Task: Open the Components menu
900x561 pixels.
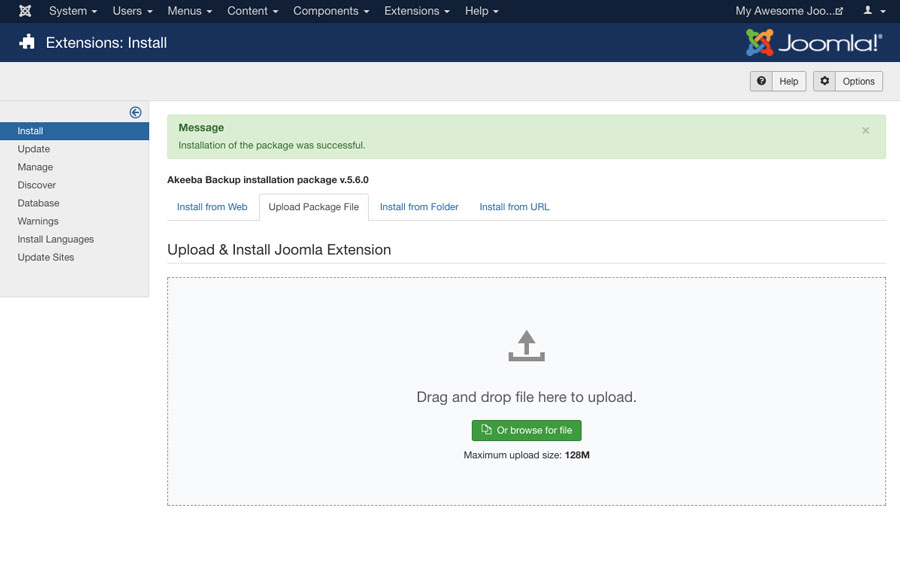Action: 331,11
